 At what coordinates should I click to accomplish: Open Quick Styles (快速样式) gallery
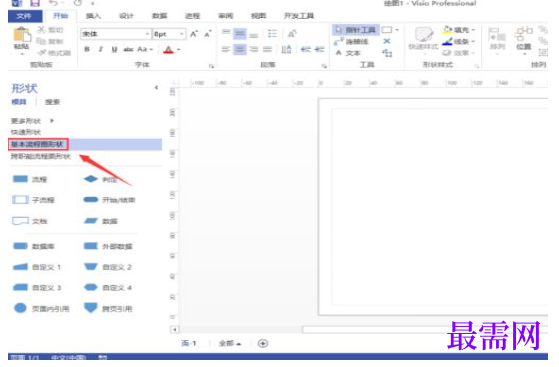(x=423, y=40)
